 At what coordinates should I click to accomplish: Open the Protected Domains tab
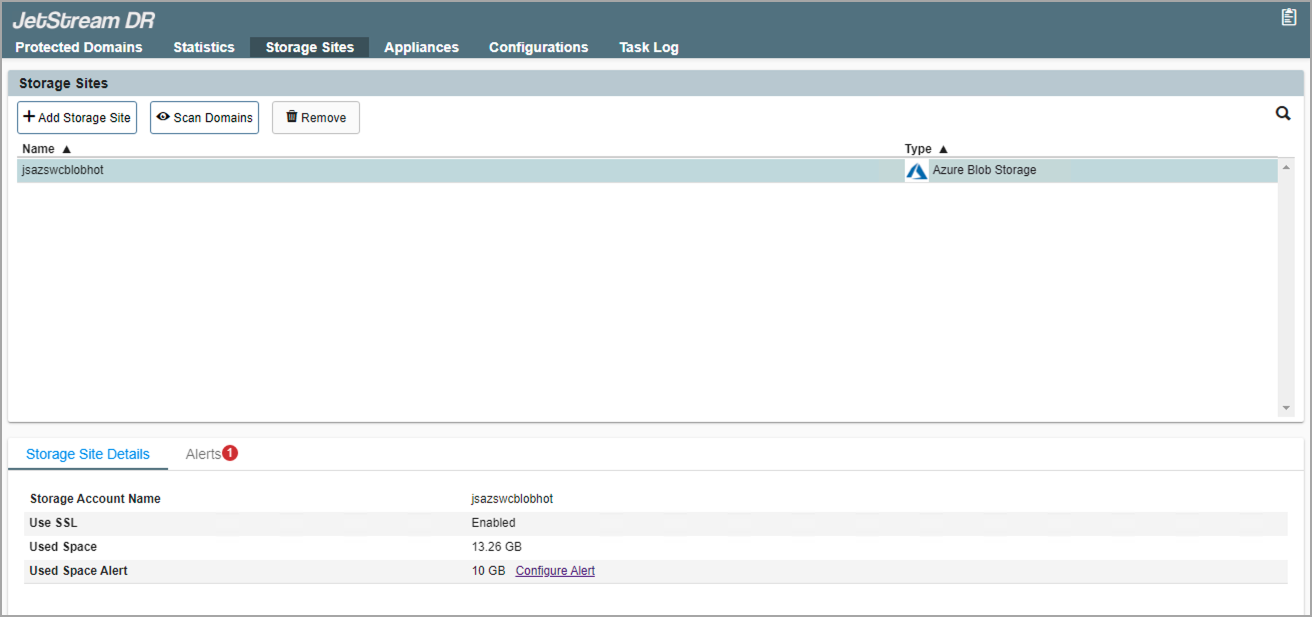click(79, 47)
